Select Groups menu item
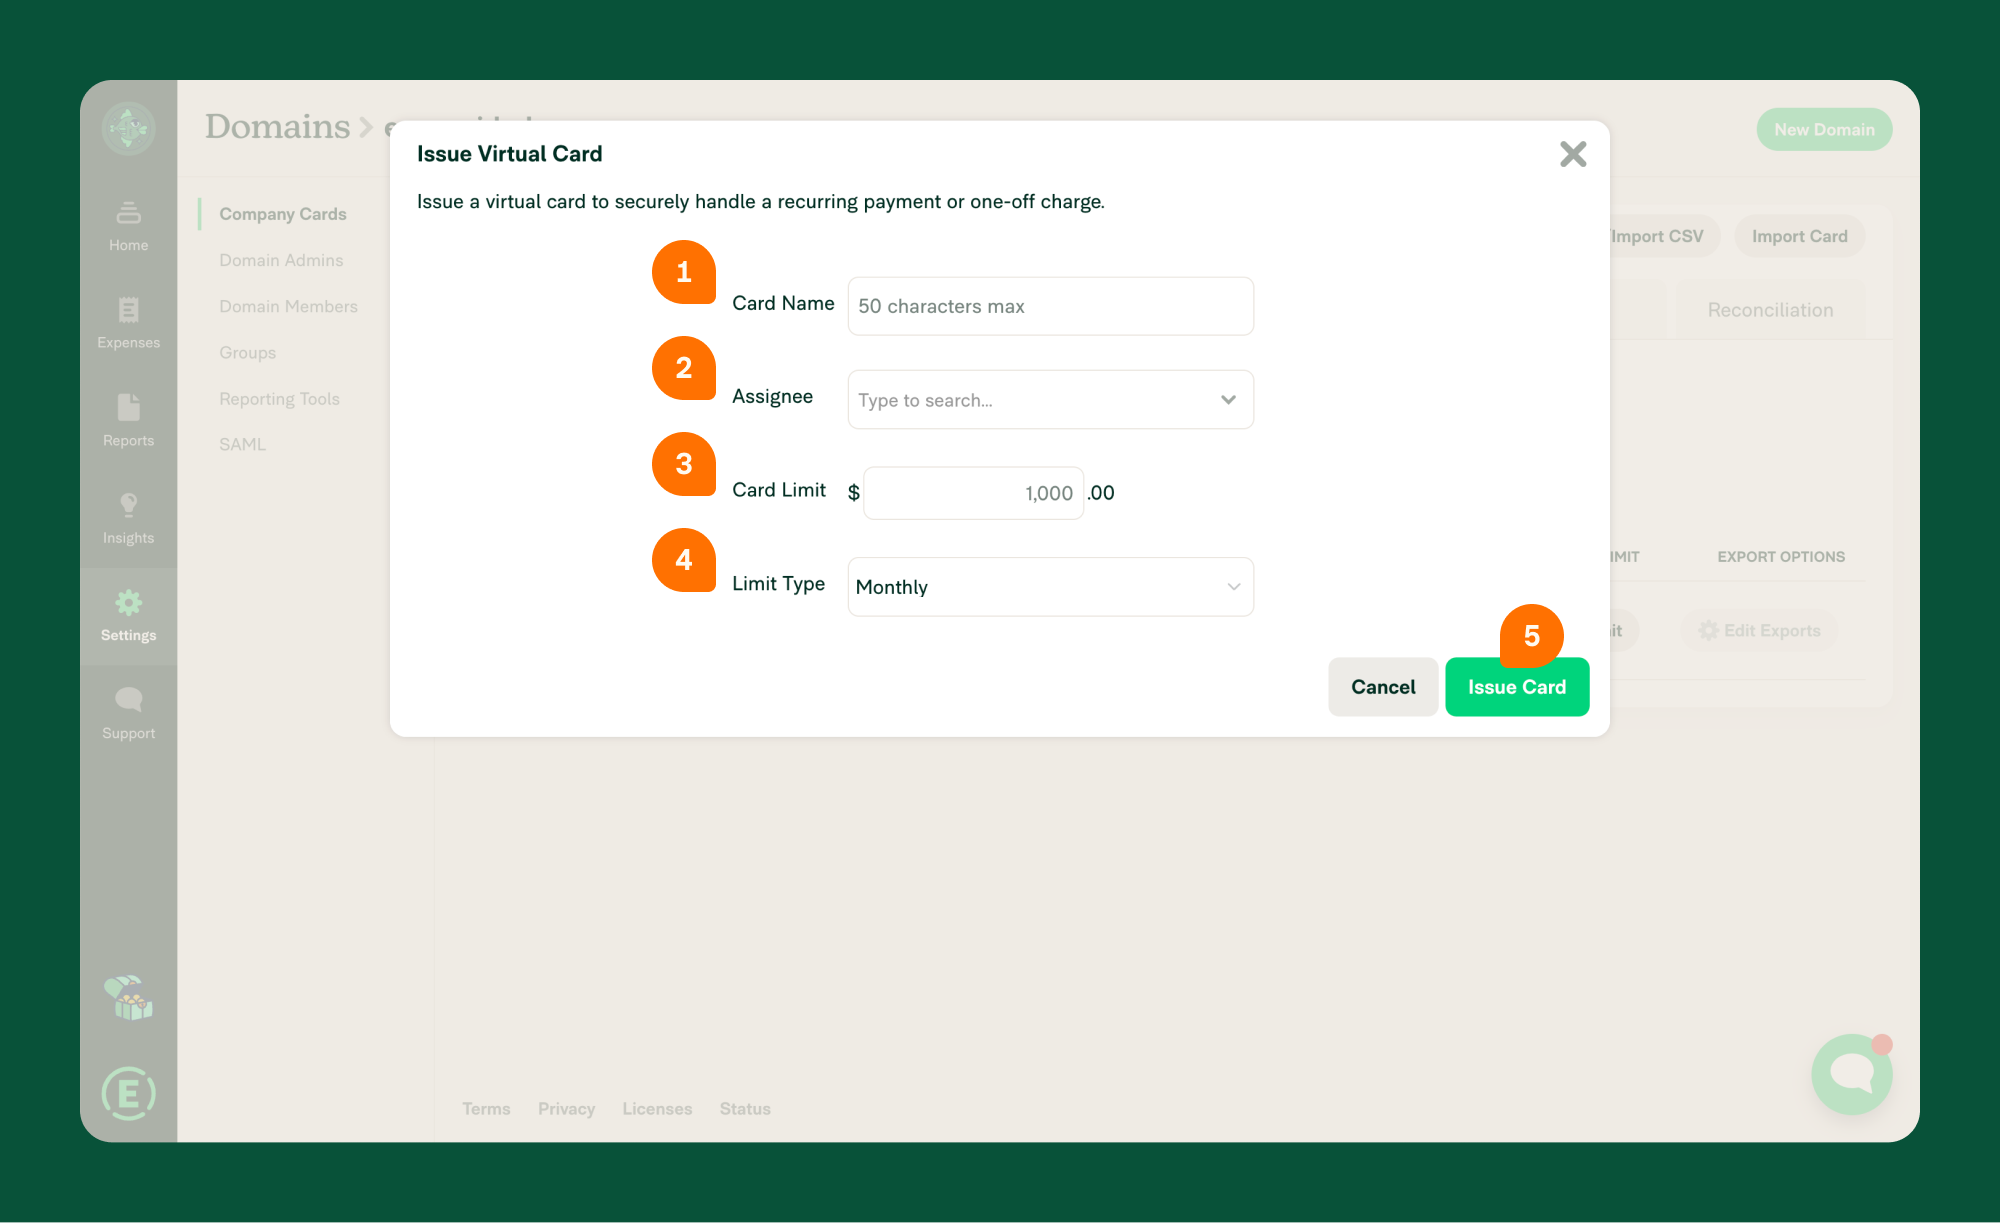Screen dimensions: 2000x1223 click(x=247, y=352)
